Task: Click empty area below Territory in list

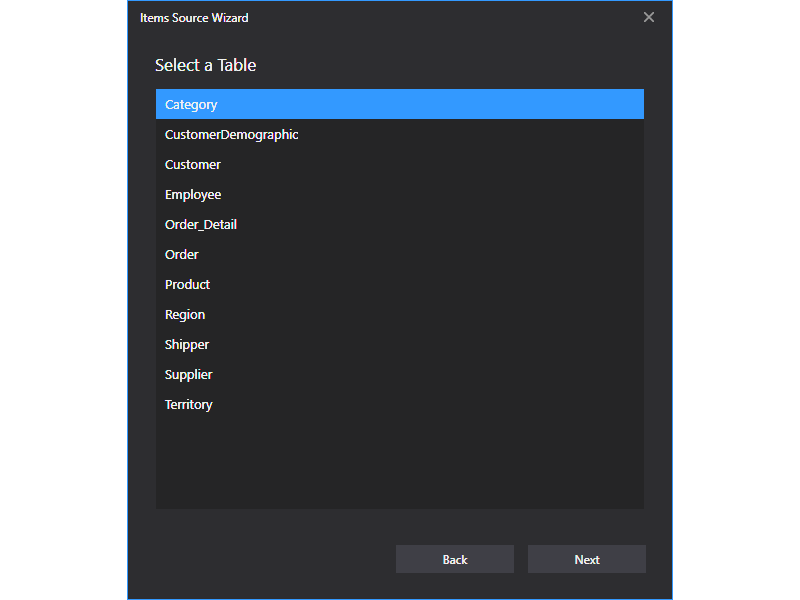Action: click(x=400, y=460)
